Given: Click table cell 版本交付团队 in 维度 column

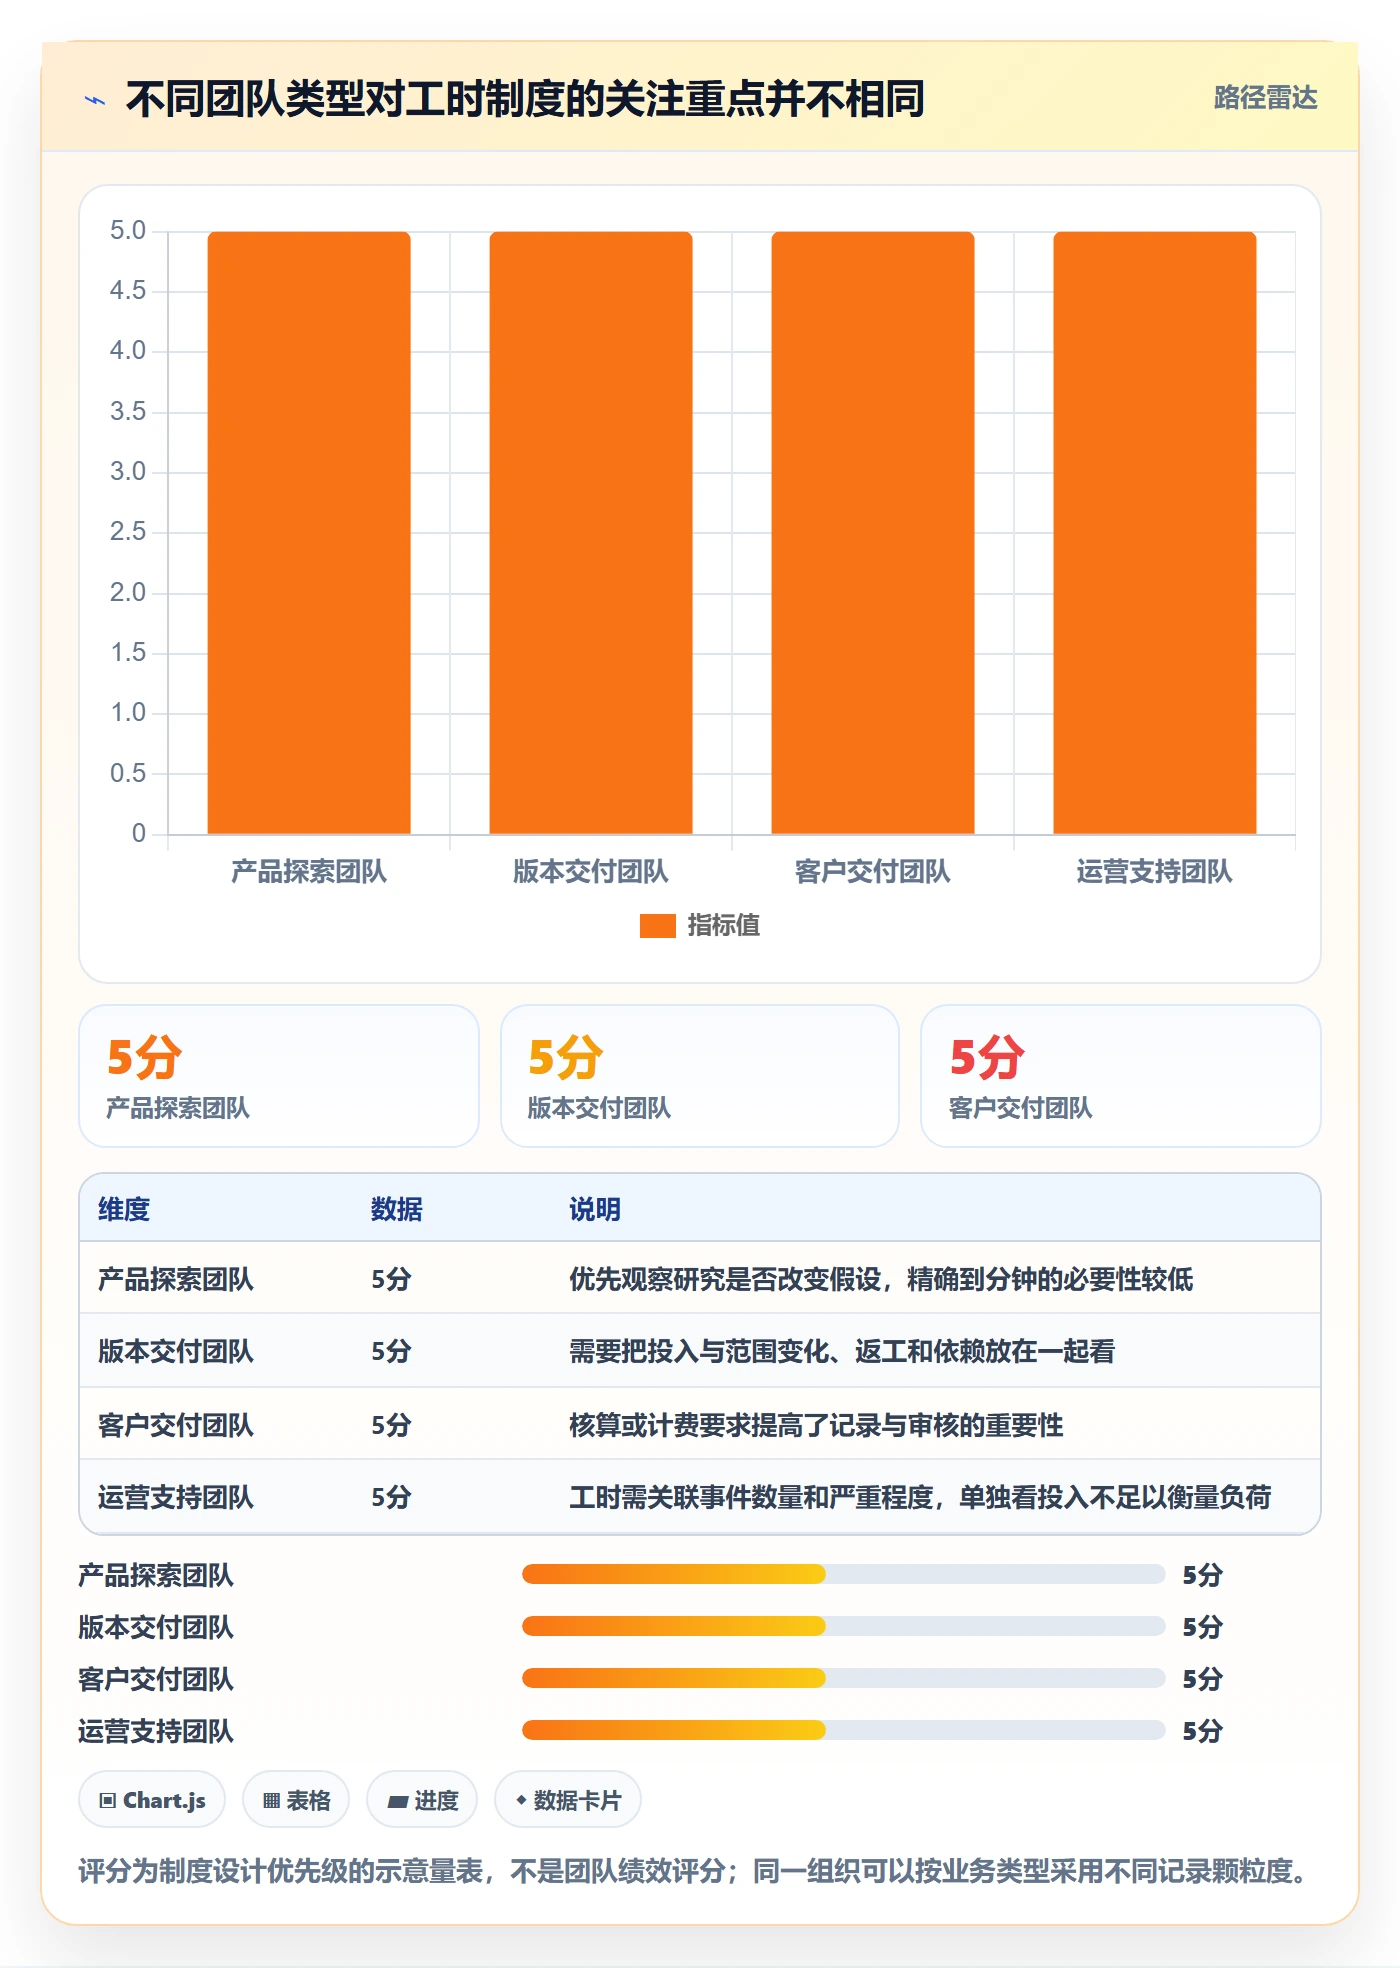Looking at the screenshot, I should click(176, 1351).
